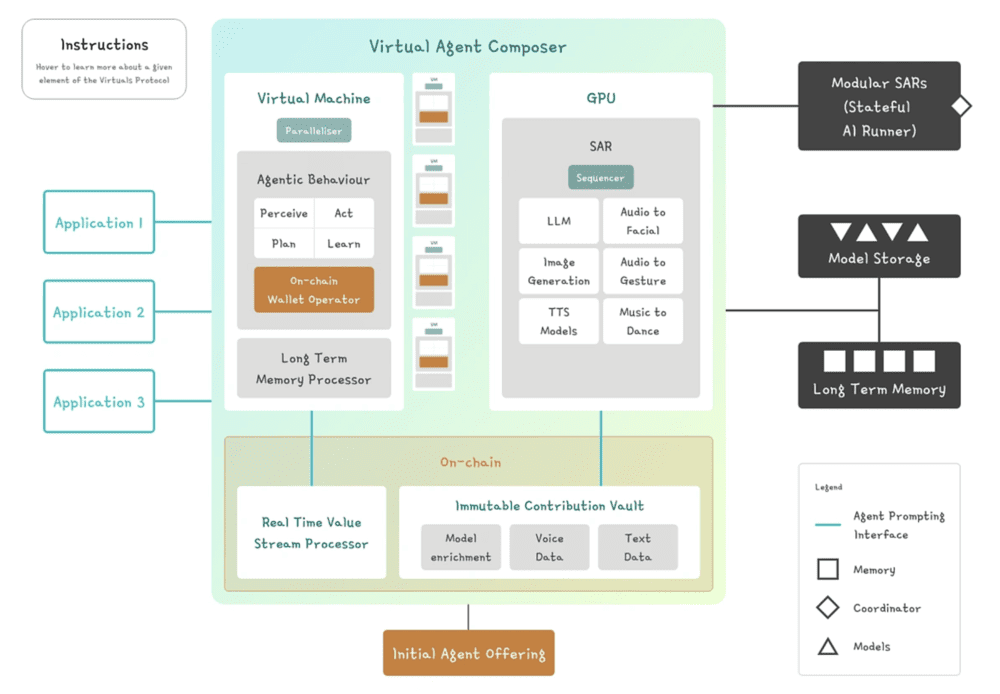The width and height of the screenshot is (1000, 694).
Task: Click the Real Time Value Stream Processor
Action: 311,533
